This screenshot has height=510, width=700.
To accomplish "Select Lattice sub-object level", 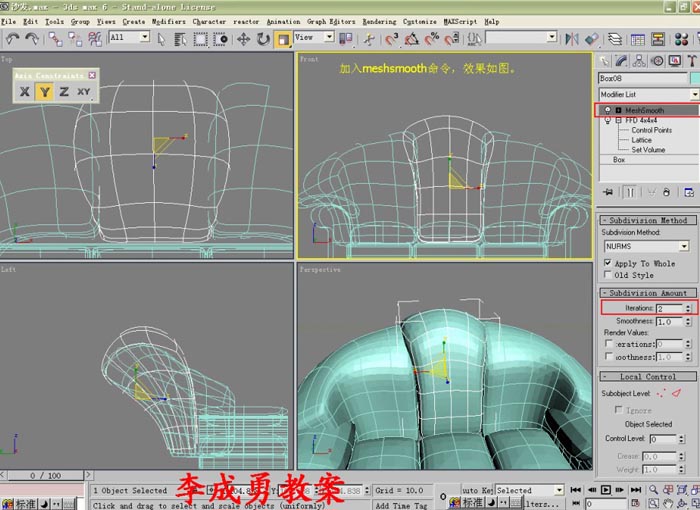I will pos(642,140).
